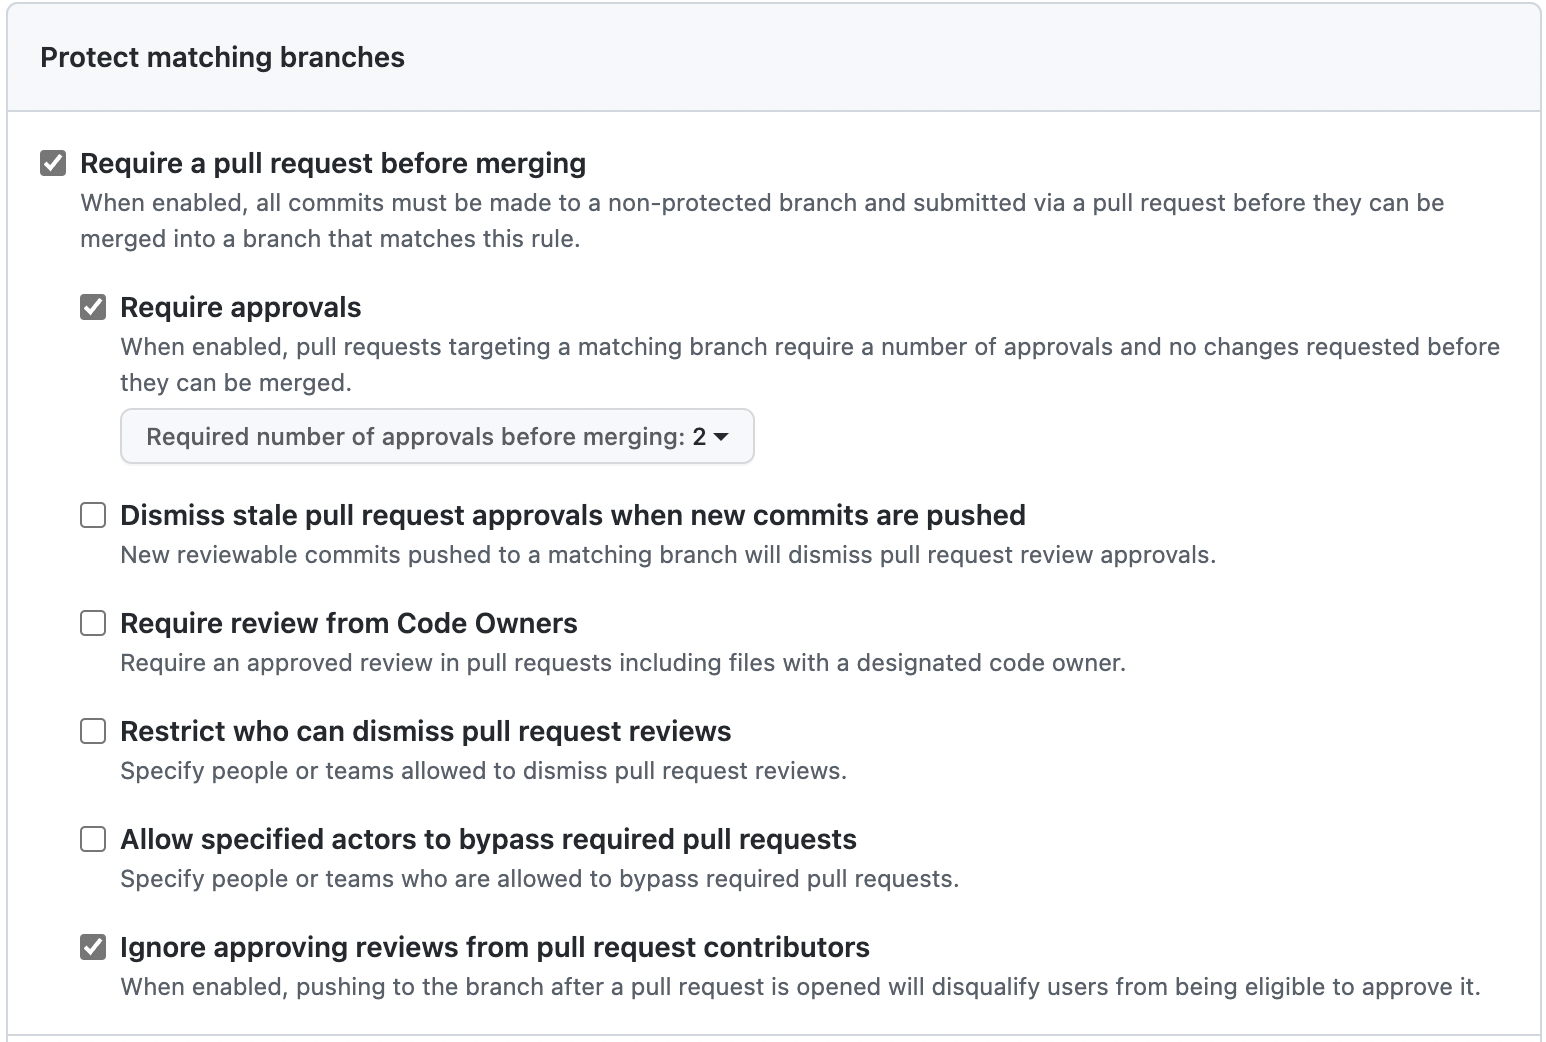The height and width of the screenshot is (1042, 1546).
Task: Uncheck the 'Ignore approving reviews' checkbox
Action: (x=93, y=947)
